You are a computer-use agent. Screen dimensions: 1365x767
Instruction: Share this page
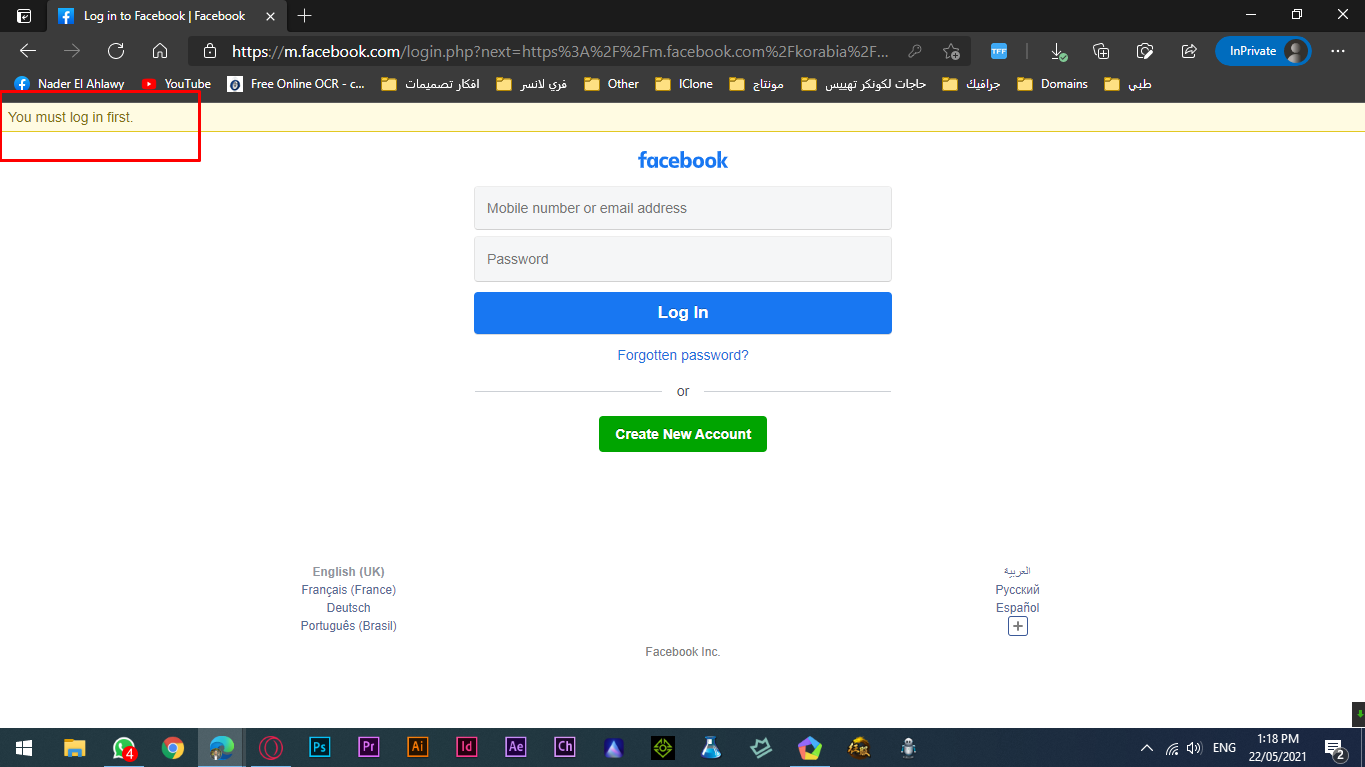tap(1189, 51)
